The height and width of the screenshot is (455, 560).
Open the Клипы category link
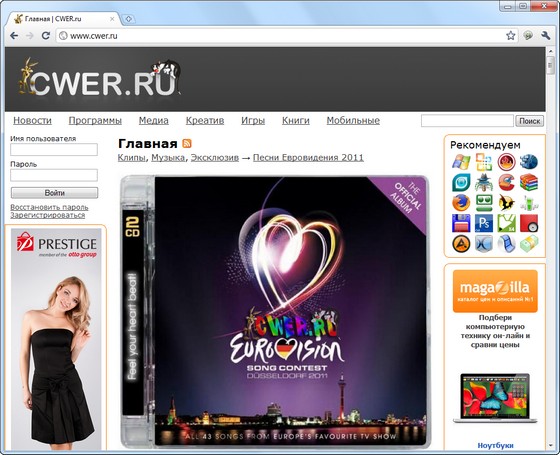[131, 158]
